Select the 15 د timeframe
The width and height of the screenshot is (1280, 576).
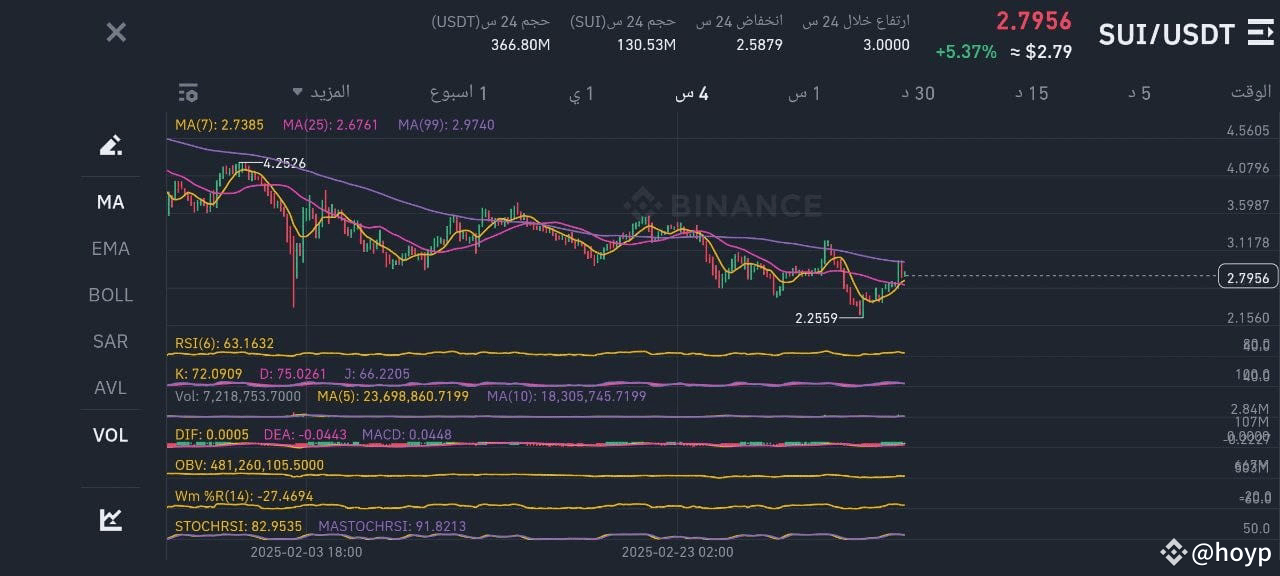(x=1032, y=93)
